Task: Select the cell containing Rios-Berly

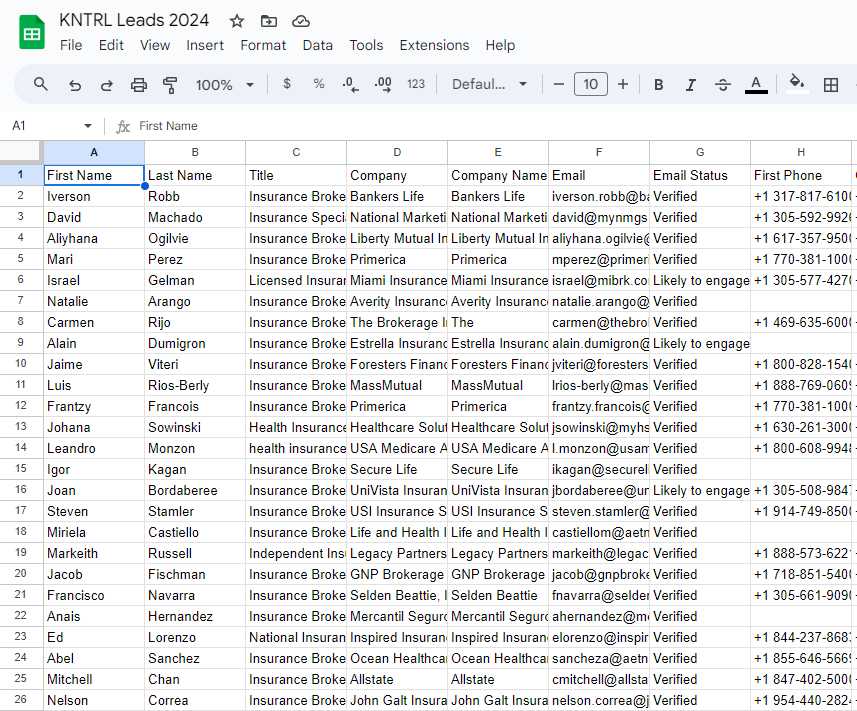Action: click(195, 385)
